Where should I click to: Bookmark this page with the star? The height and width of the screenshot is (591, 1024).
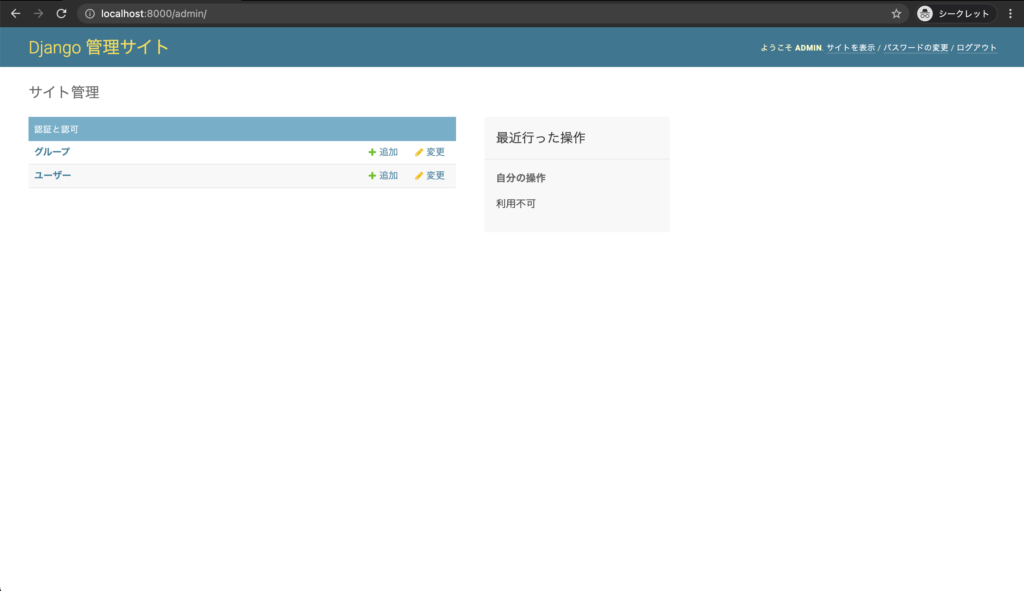pos(896,14)
